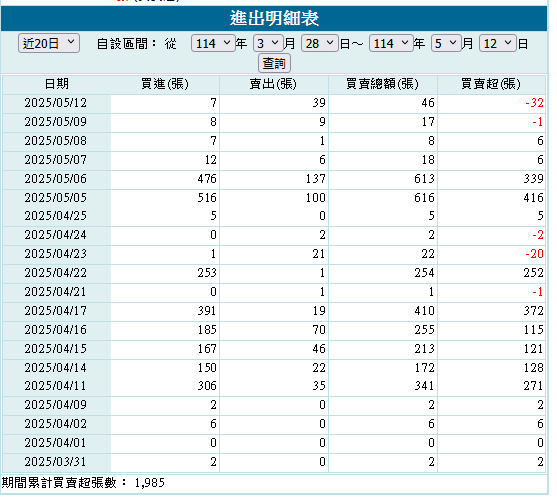Click the 買進(張) column header
Screen dimensions: 557x499
(x=165, y=84)
